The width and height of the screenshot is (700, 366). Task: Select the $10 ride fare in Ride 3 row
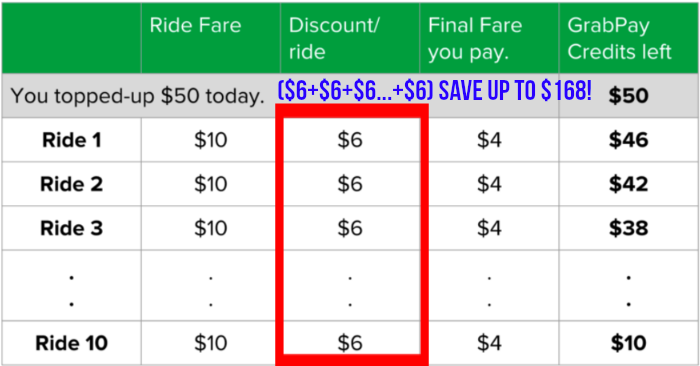[211, 228]
